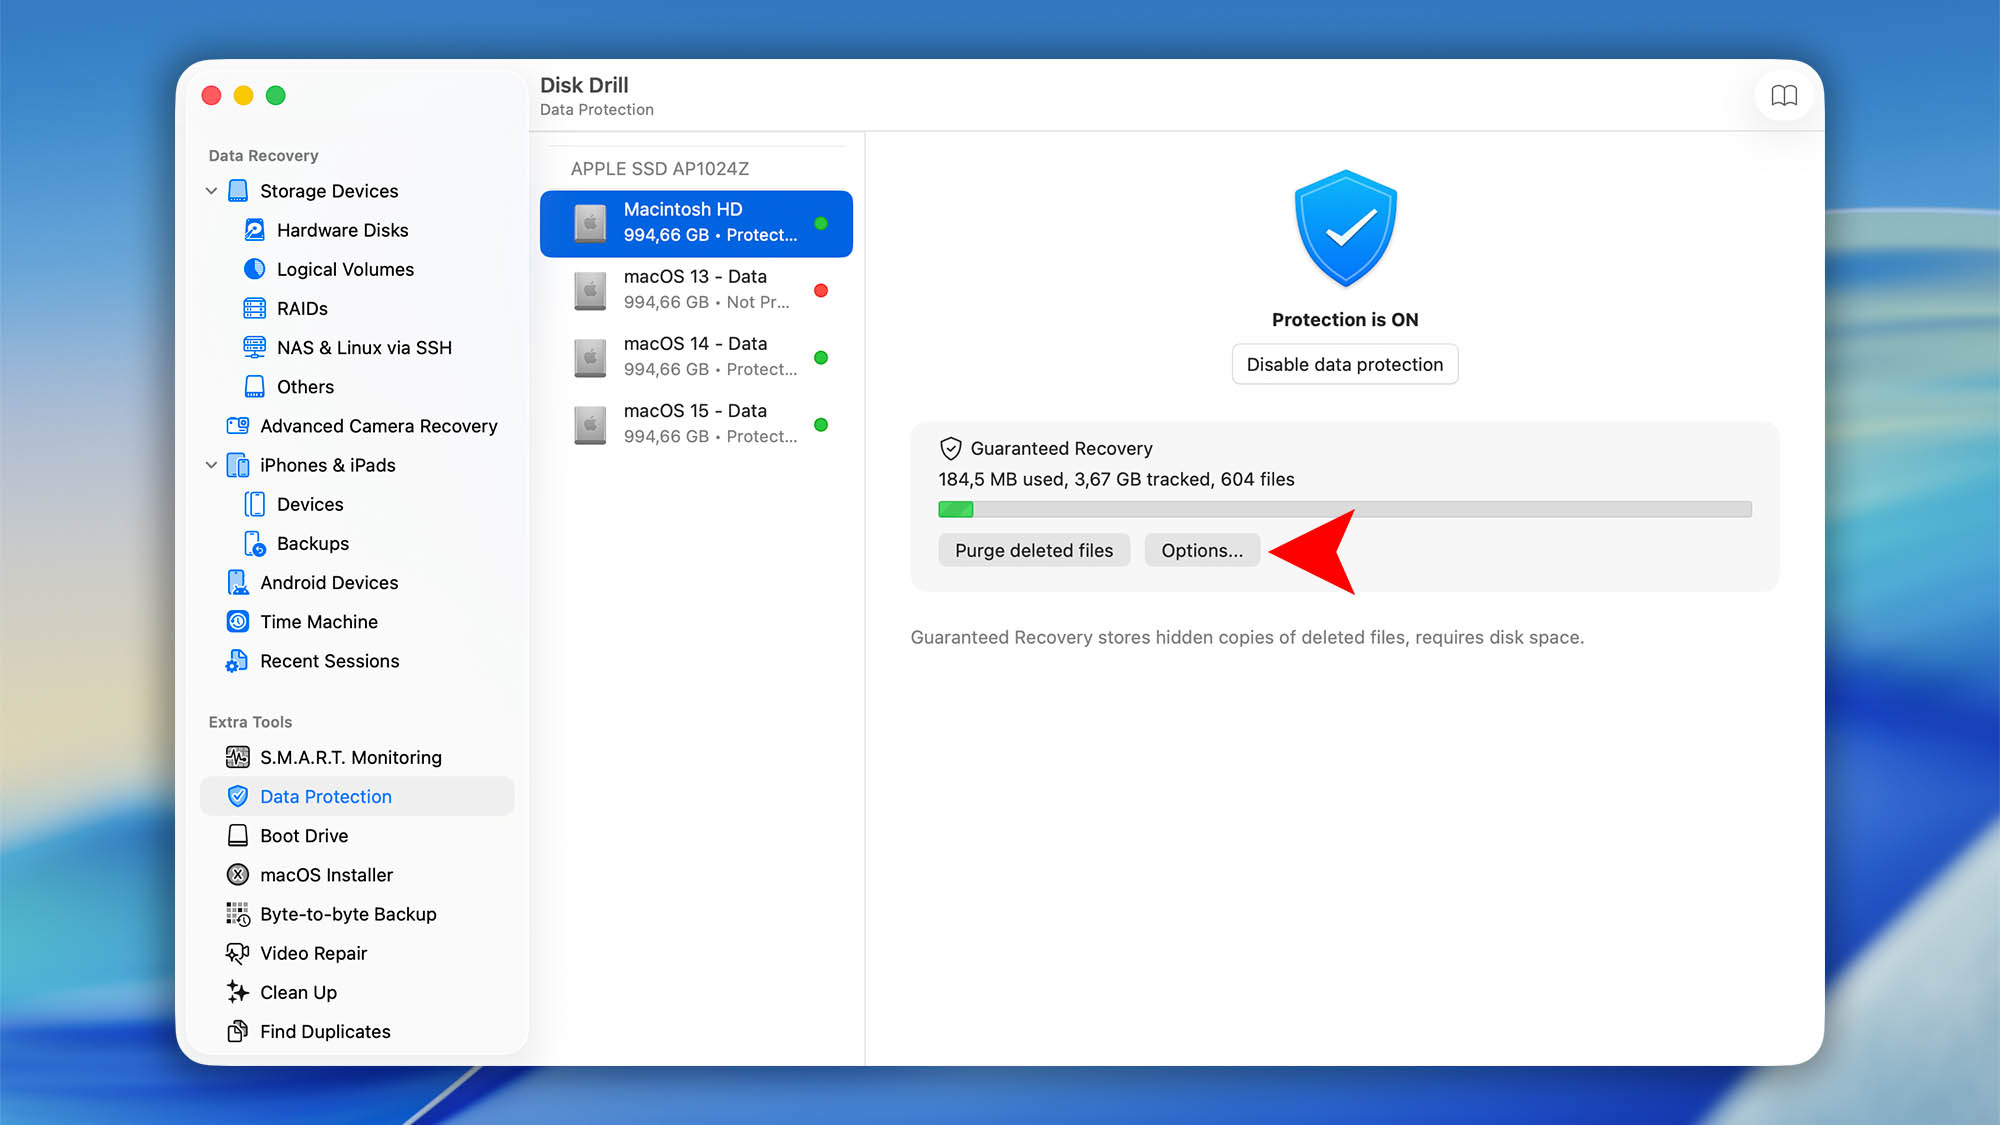
Task: Click the Guaranteed Recovery shield icon
Action: pyautogui.click(x=951, y=449)
